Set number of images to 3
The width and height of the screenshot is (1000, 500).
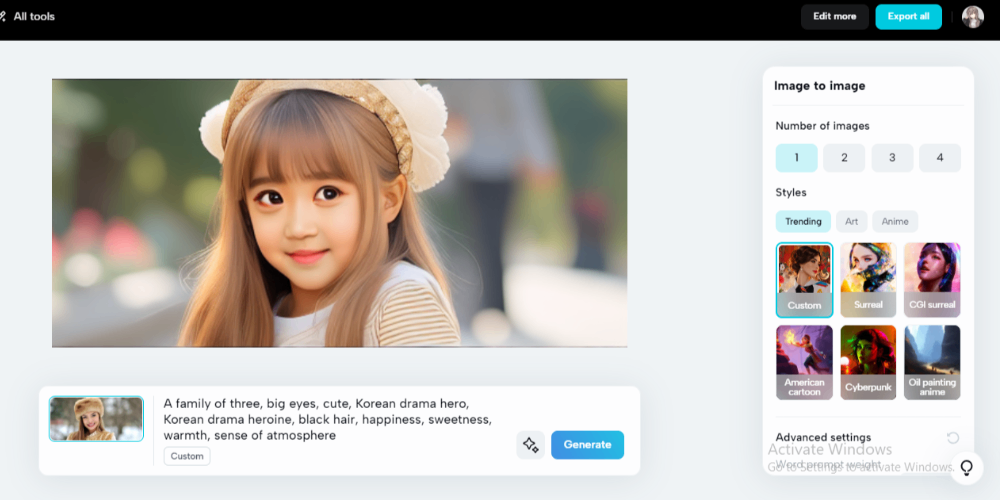[x=892, y=158]
